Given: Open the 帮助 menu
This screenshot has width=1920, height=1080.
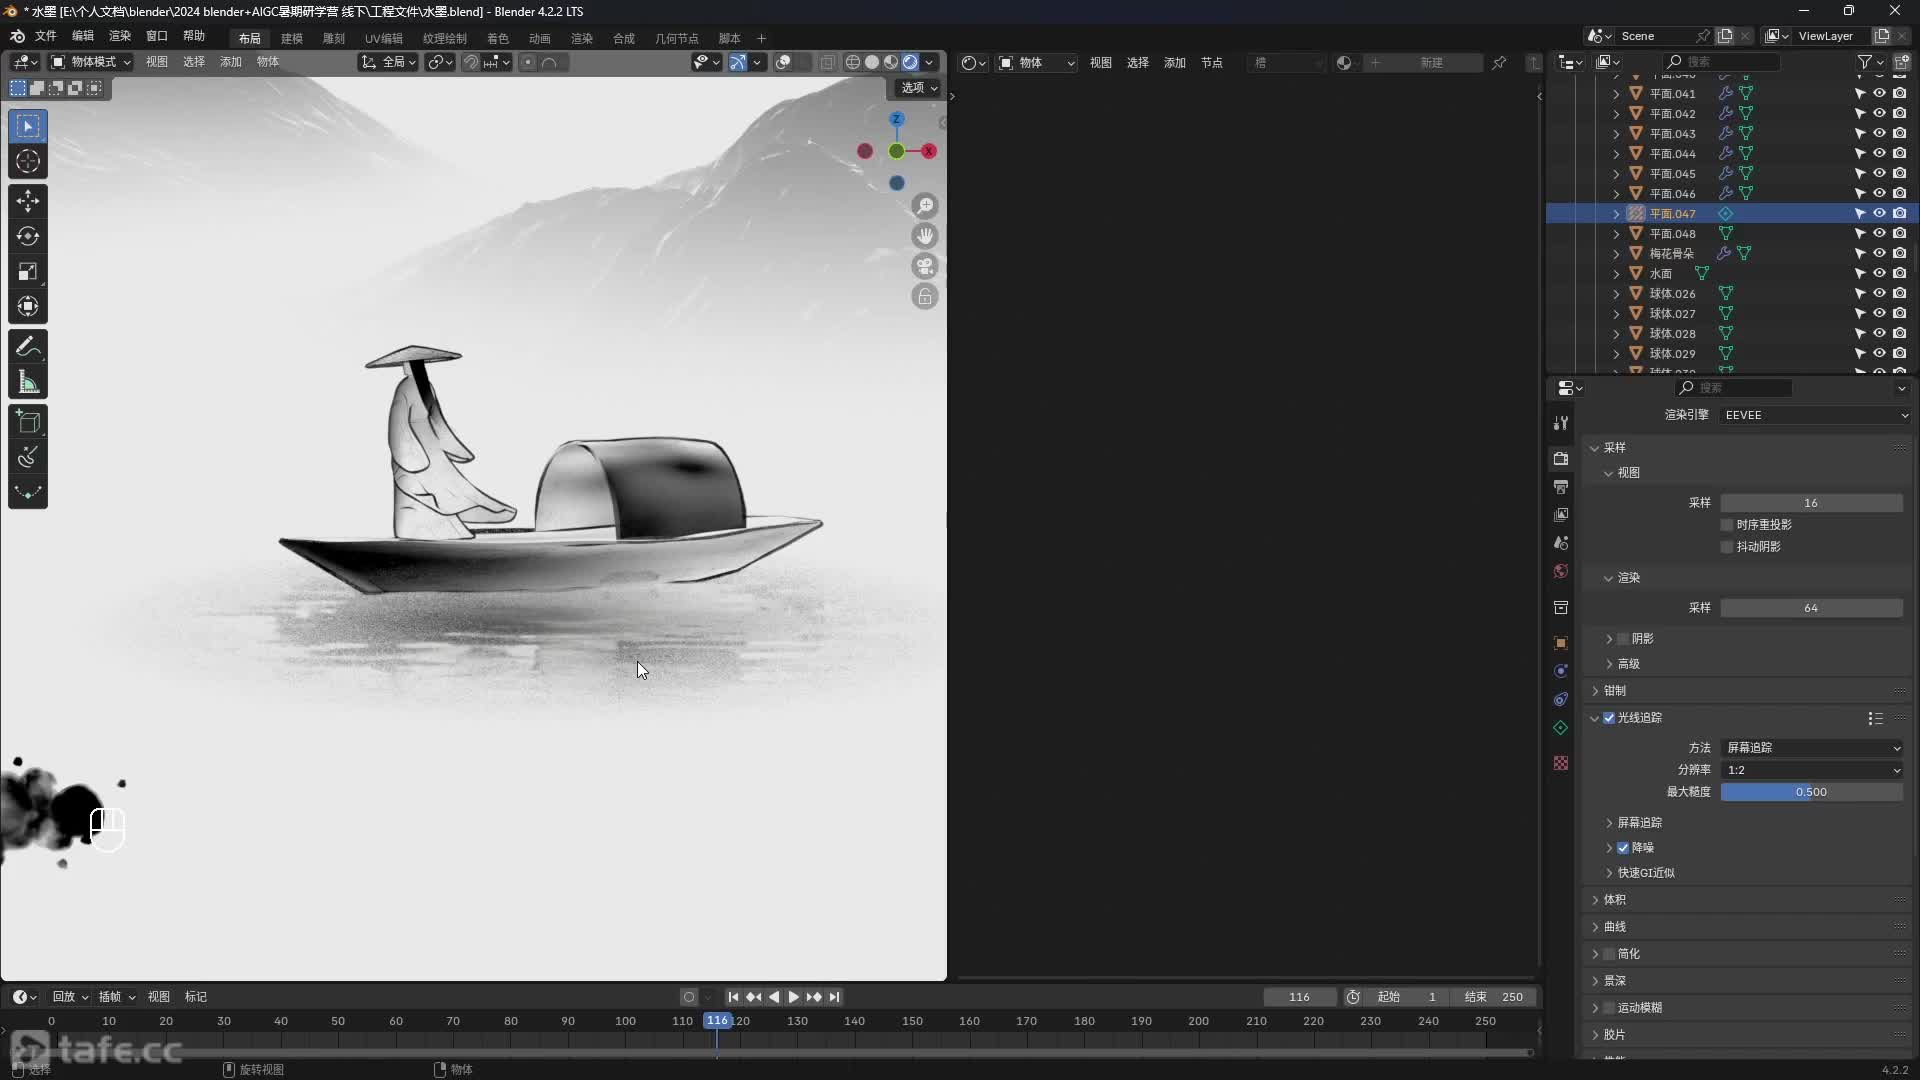Looking at the screenshot, I should (x=194, y=36).
